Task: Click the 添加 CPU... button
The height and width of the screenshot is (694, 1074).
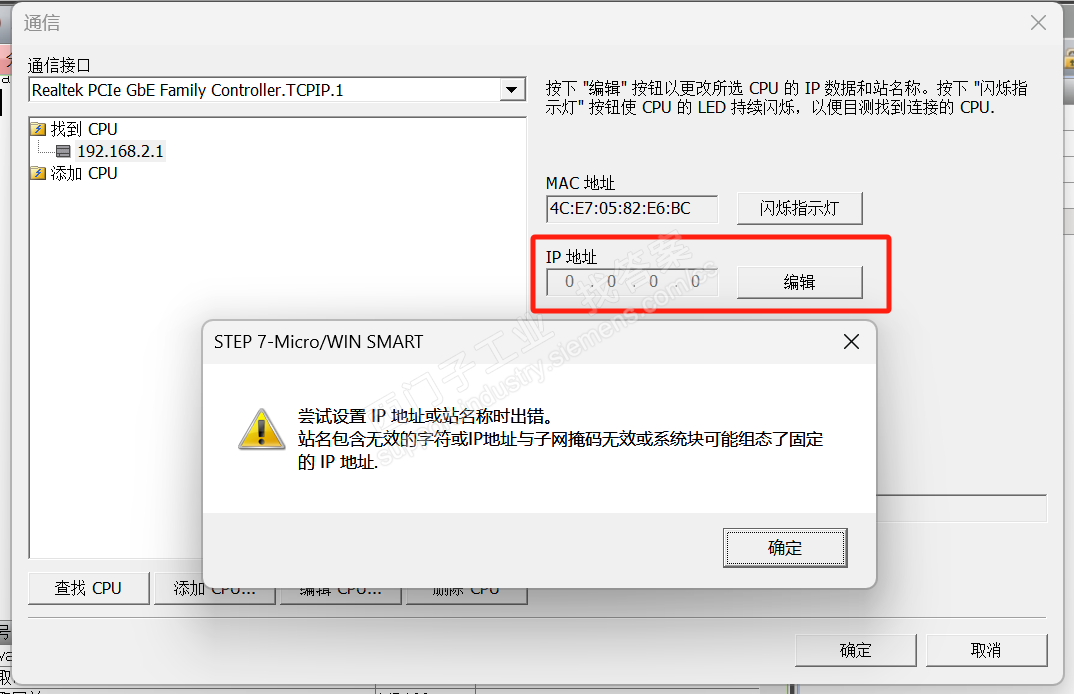Action: click(214, 588)
